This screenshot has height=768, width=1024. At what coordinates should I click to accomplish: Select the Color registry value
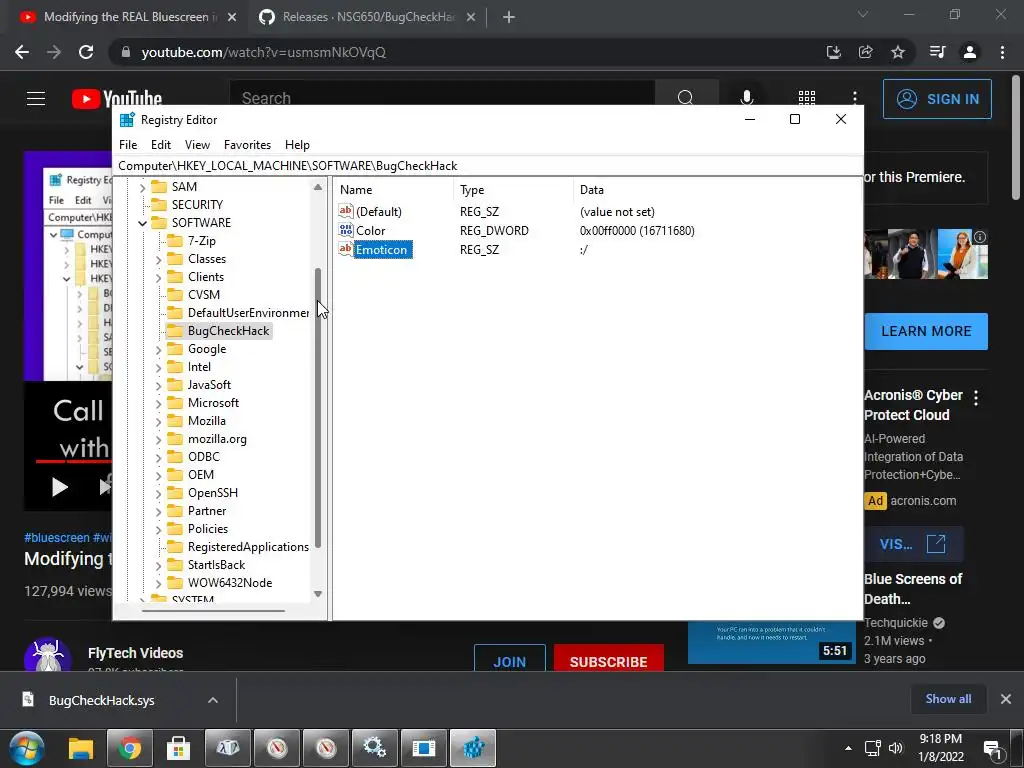(370, 231)
